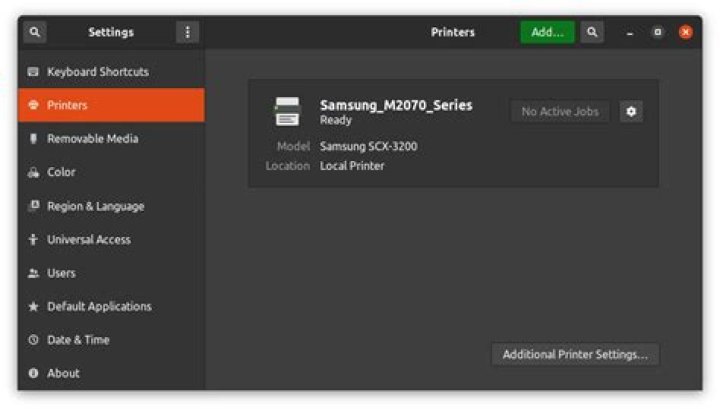Click the Samsung_M2070_Series printer name

[x=396, y=105]
